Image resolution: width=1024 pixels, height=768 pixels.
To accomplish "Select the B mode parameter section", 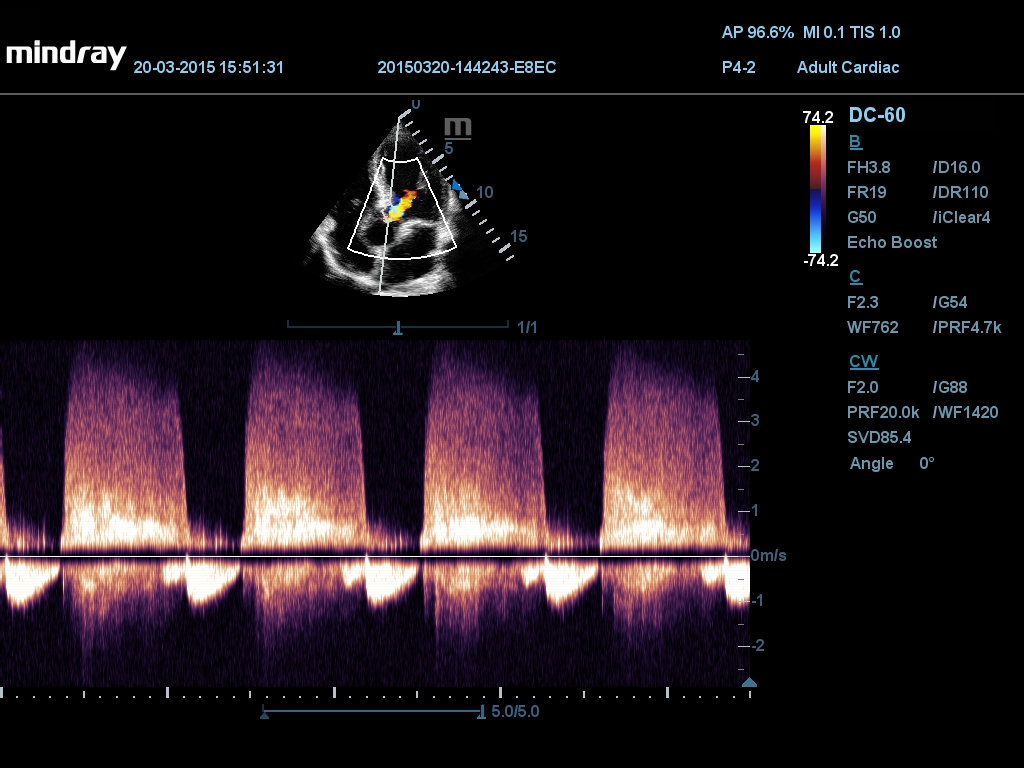I will (x=853, y=141).
